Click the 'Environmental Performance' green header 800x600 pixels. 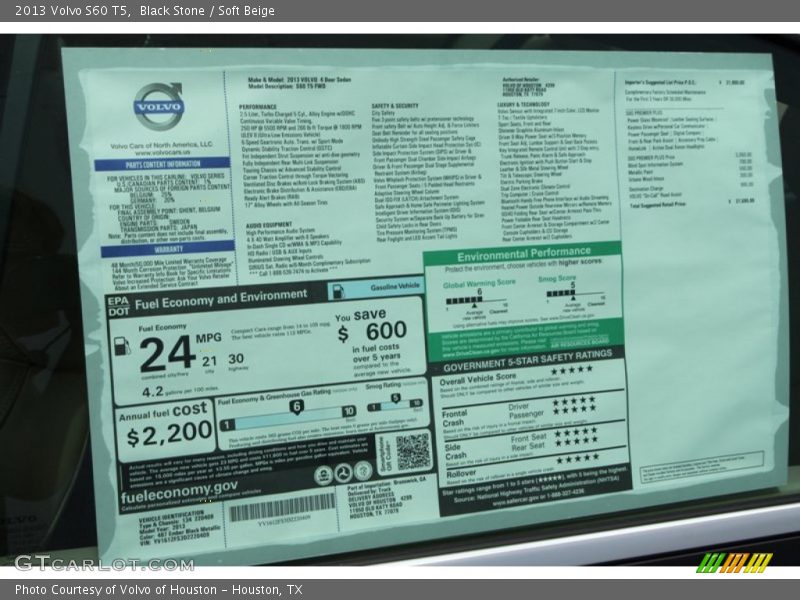click(x=523, y=254)
